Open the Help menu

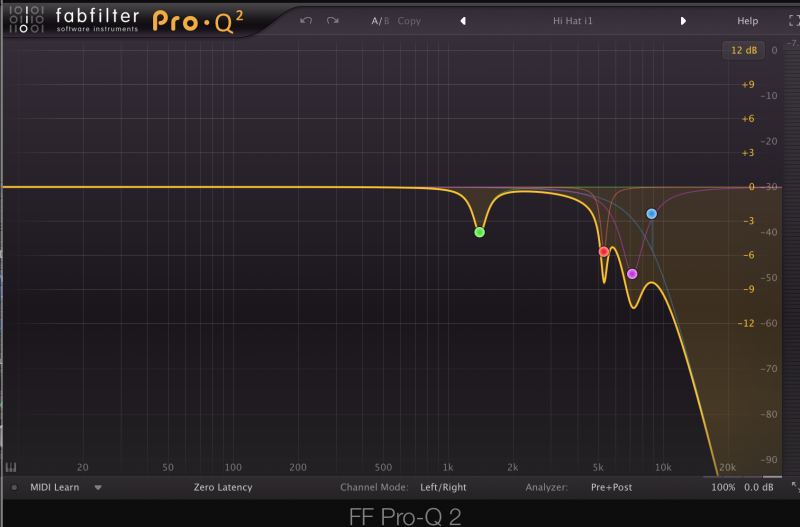point(747,21)
